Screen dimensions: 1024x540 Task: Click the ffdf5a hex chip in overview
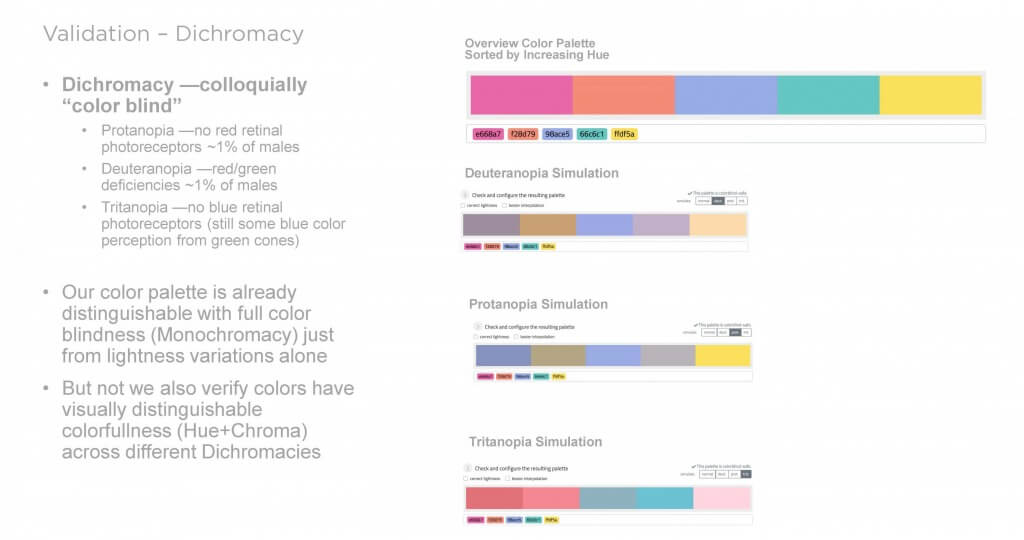point(625,133)
